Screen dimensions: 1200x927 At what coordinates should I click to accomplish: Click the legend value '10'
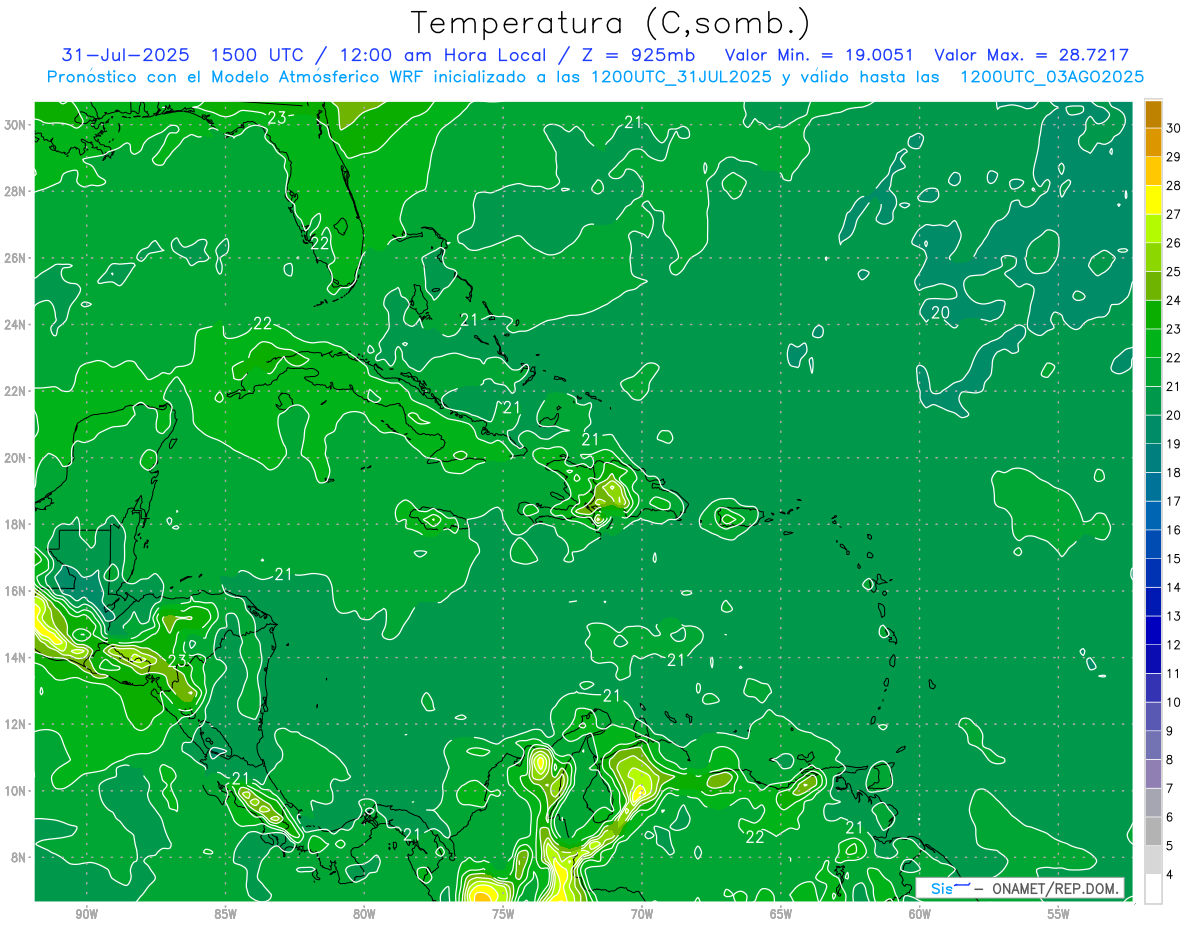[1174, 702]
